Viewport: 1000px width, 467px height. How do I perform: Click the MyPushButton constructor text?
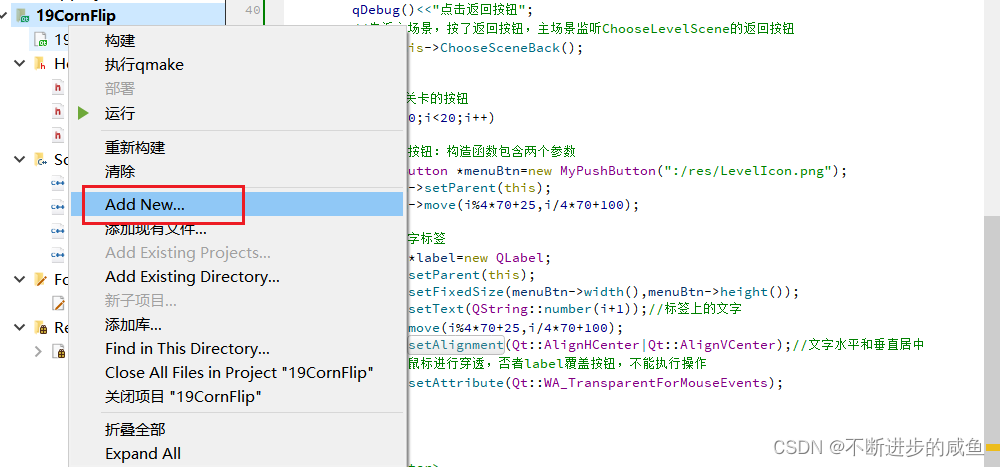click(x=608, y=171)
